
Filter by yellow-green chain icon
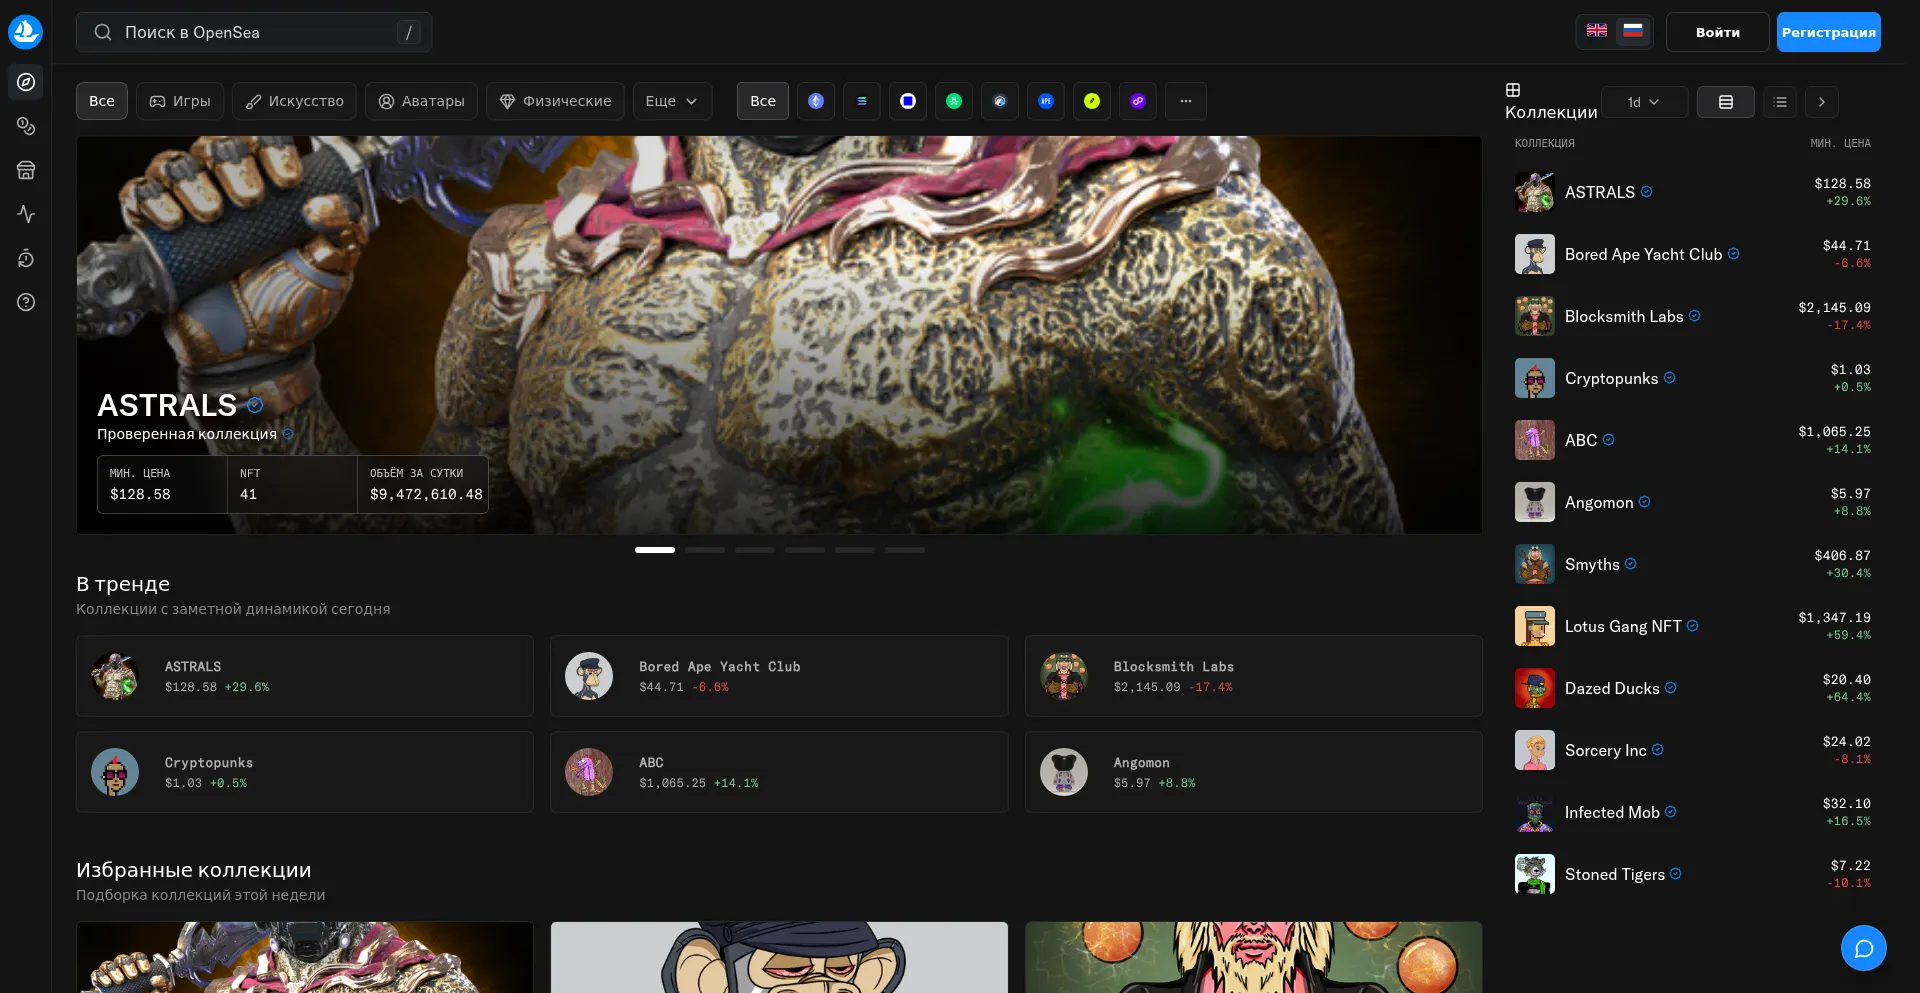pos(1092,101)
